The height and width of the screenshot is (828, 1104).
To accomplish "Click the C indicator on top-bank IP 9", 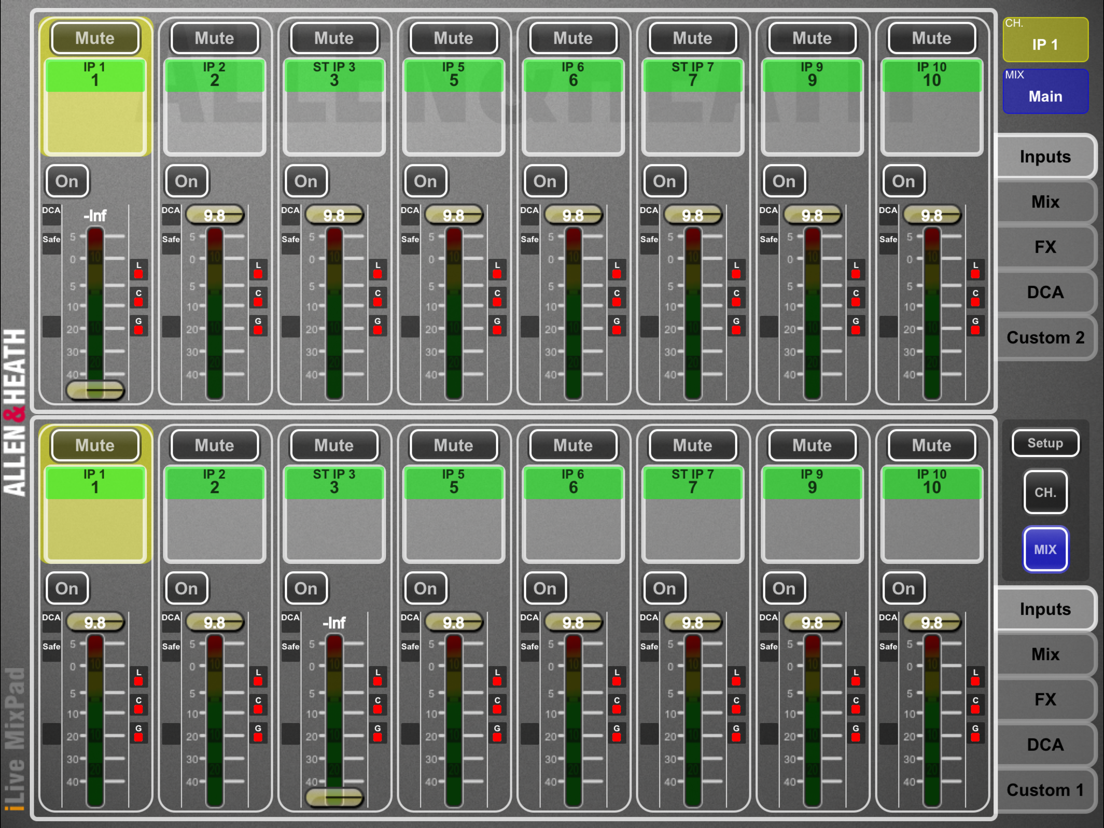I will click(x=855, y=297).
